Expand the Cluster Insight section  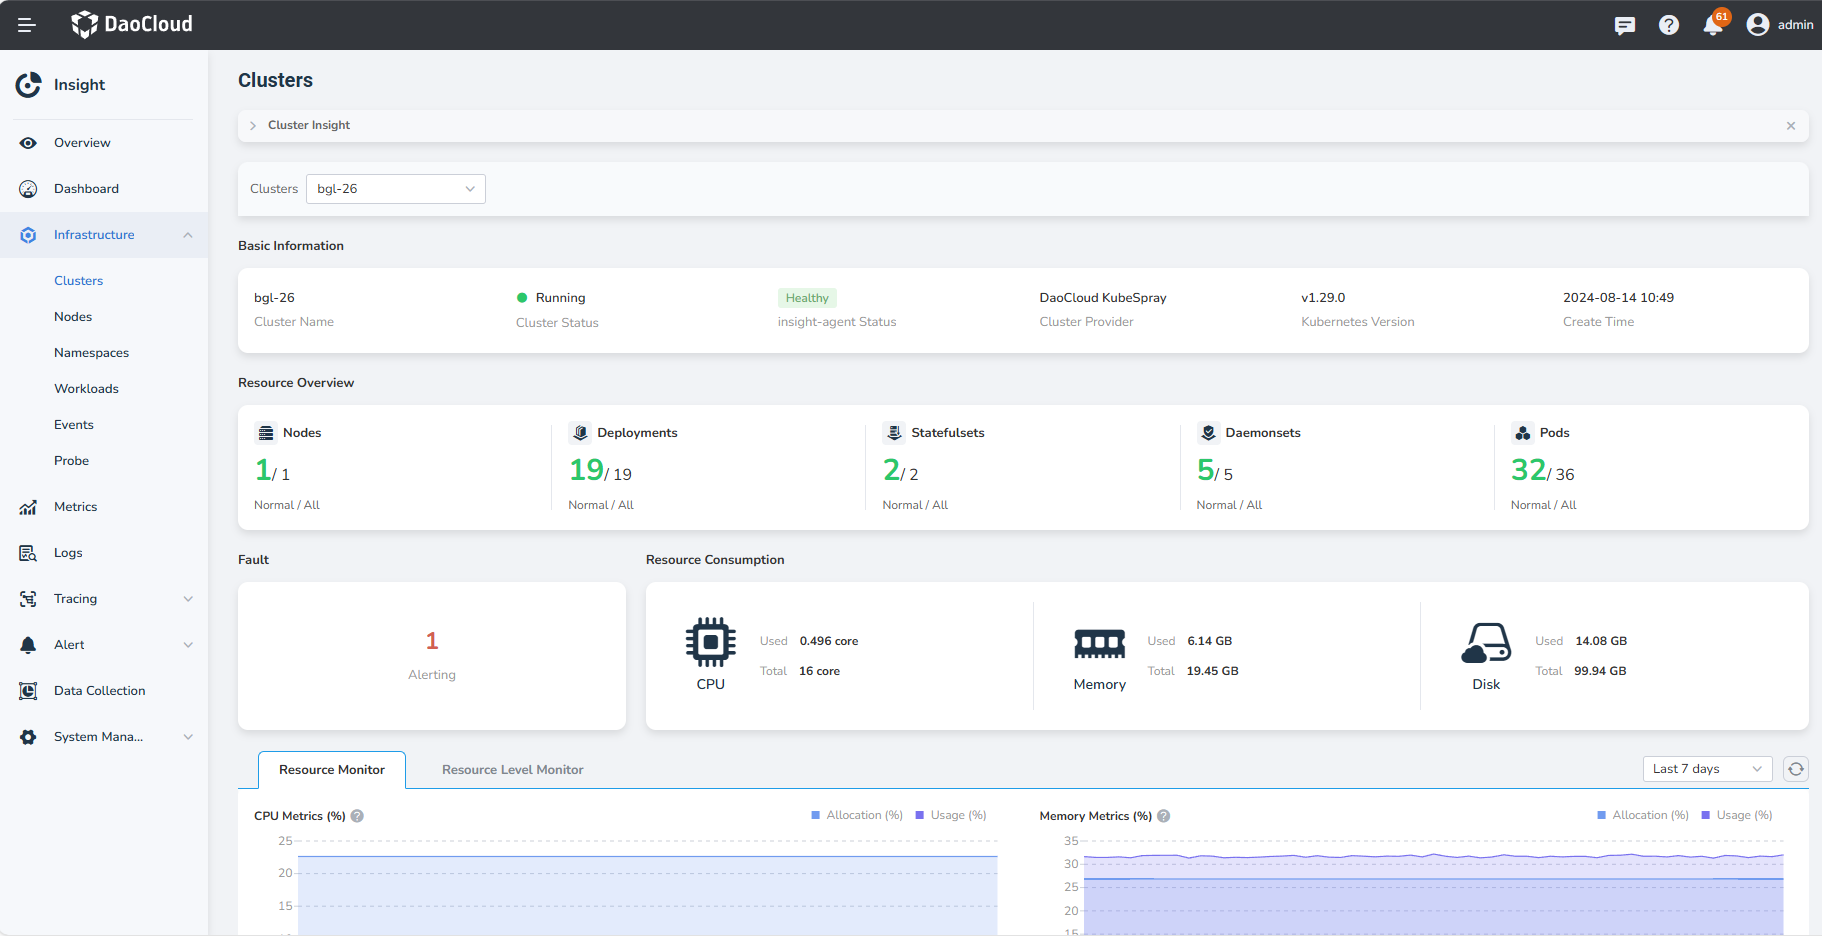point(253,126)
